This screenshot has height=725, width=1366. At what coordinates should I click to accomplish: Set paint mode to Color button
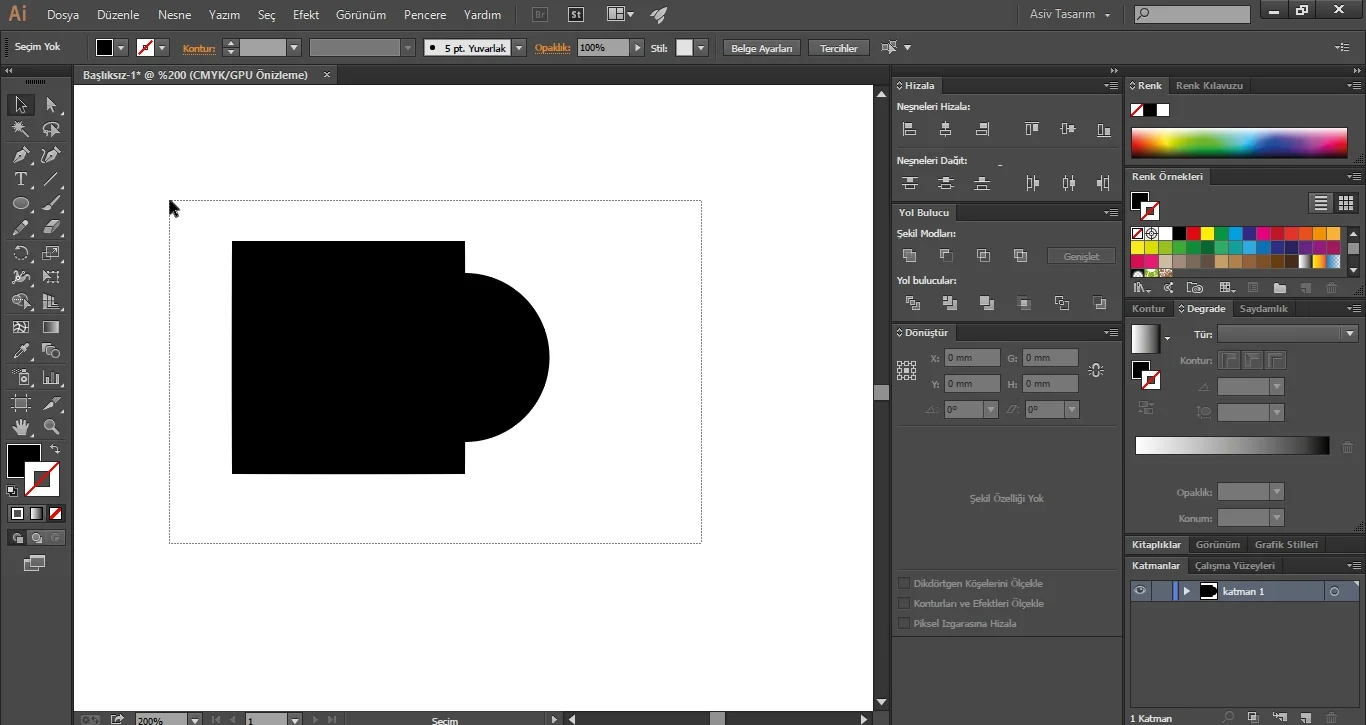17,513
